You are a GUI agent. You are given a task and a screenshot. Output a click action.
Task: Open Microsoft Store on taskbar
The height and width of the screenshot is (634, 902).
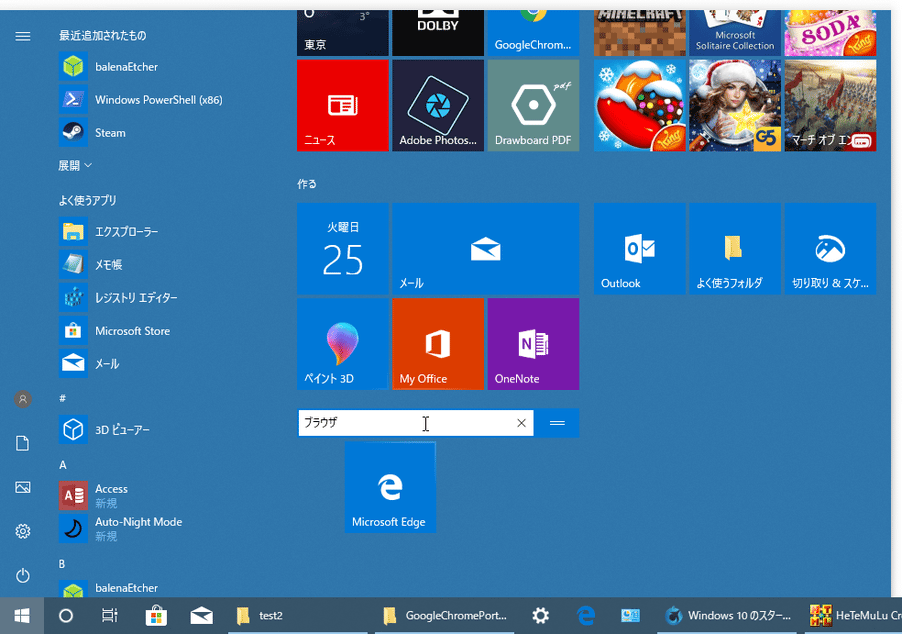coord(156,616)
